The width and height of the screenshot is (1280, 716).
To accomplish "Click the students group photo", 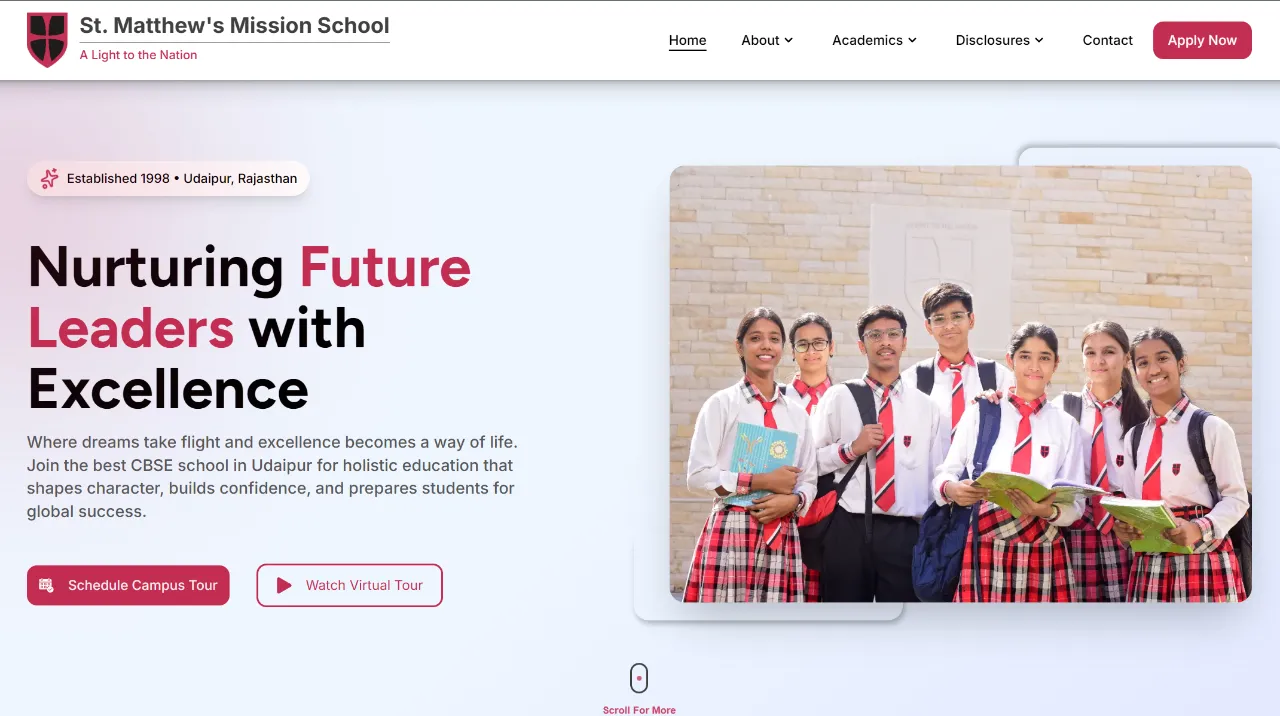I will 961,384.
